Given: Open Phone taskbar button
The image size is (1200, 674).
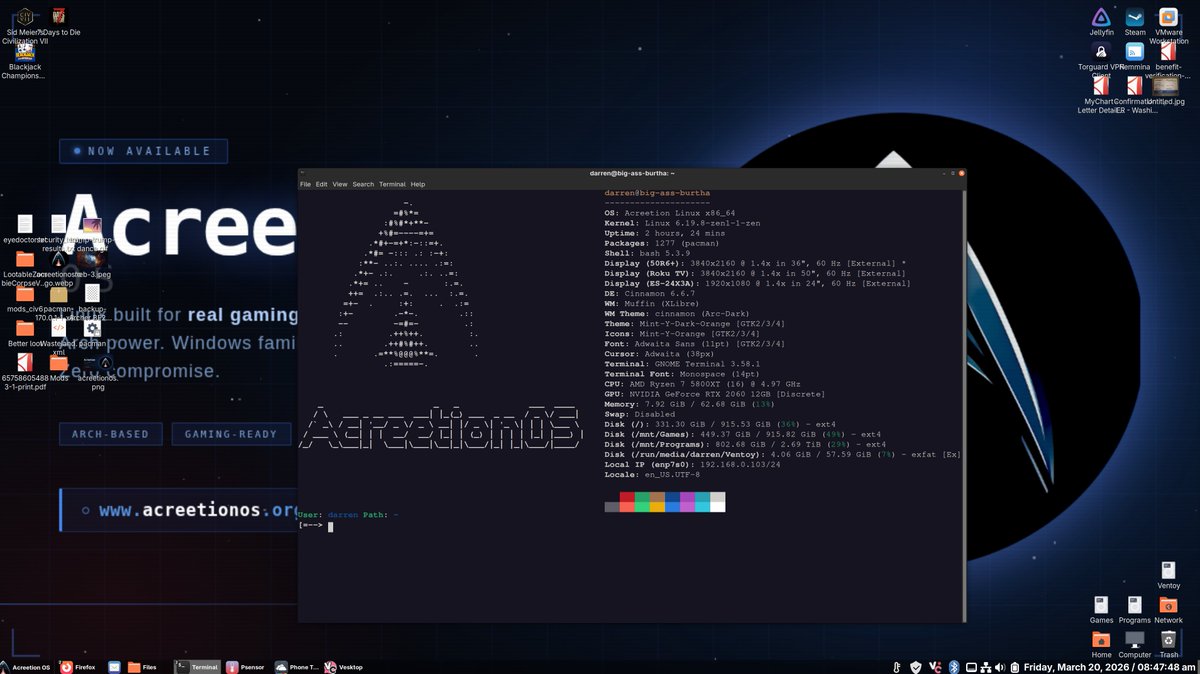Looking at the screenshot, I should [298, 666].
